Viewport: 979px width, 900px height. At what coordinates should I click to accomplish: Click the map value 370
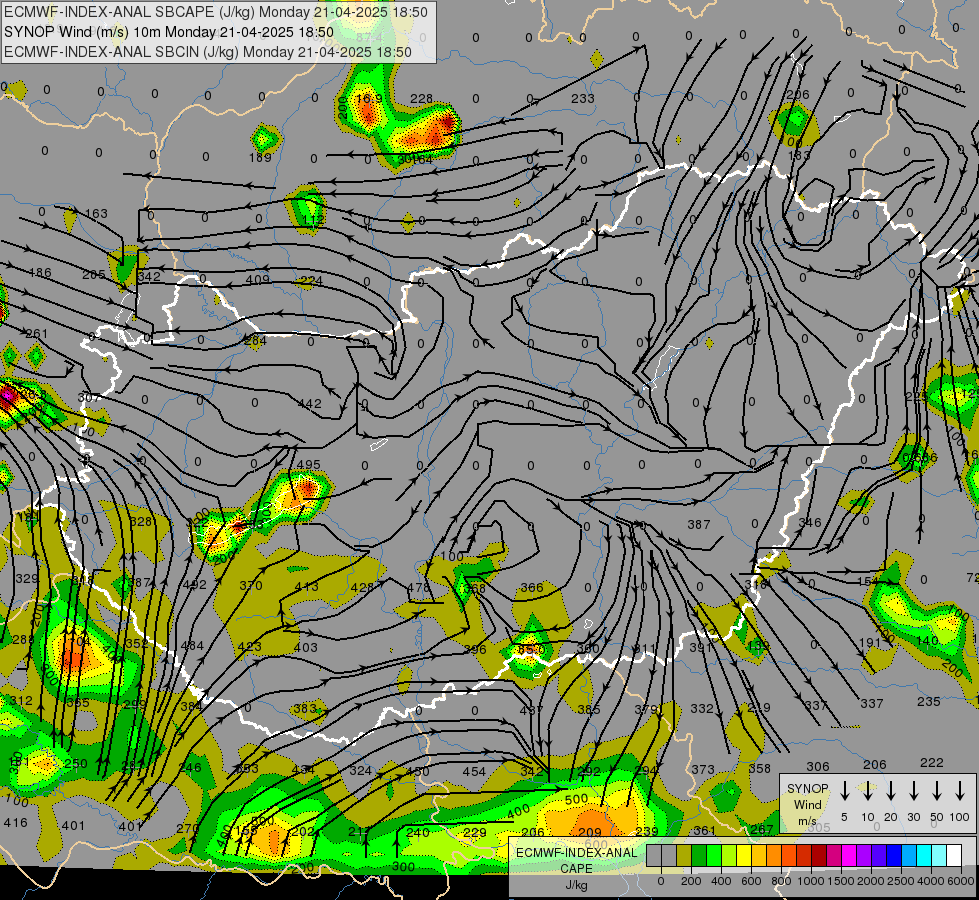(251, 585)
